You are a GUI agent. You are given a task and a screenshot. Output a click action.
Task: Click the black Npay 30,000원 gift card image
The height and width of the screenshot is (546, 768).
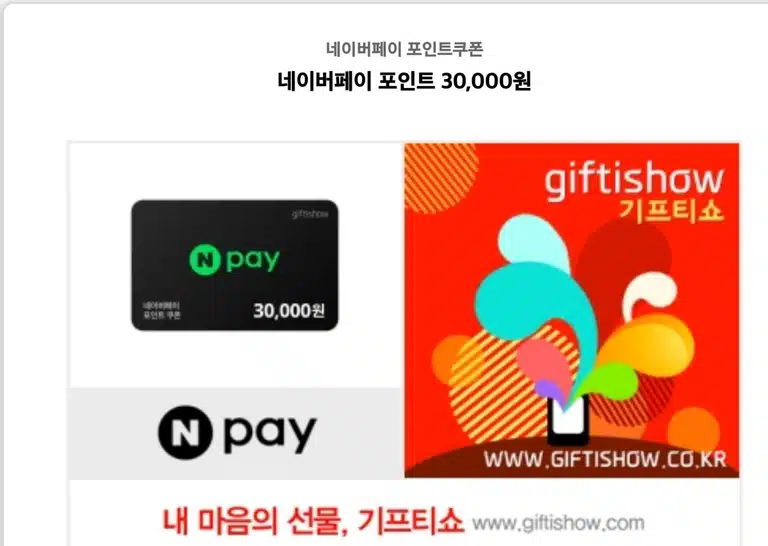pos(235,265)
